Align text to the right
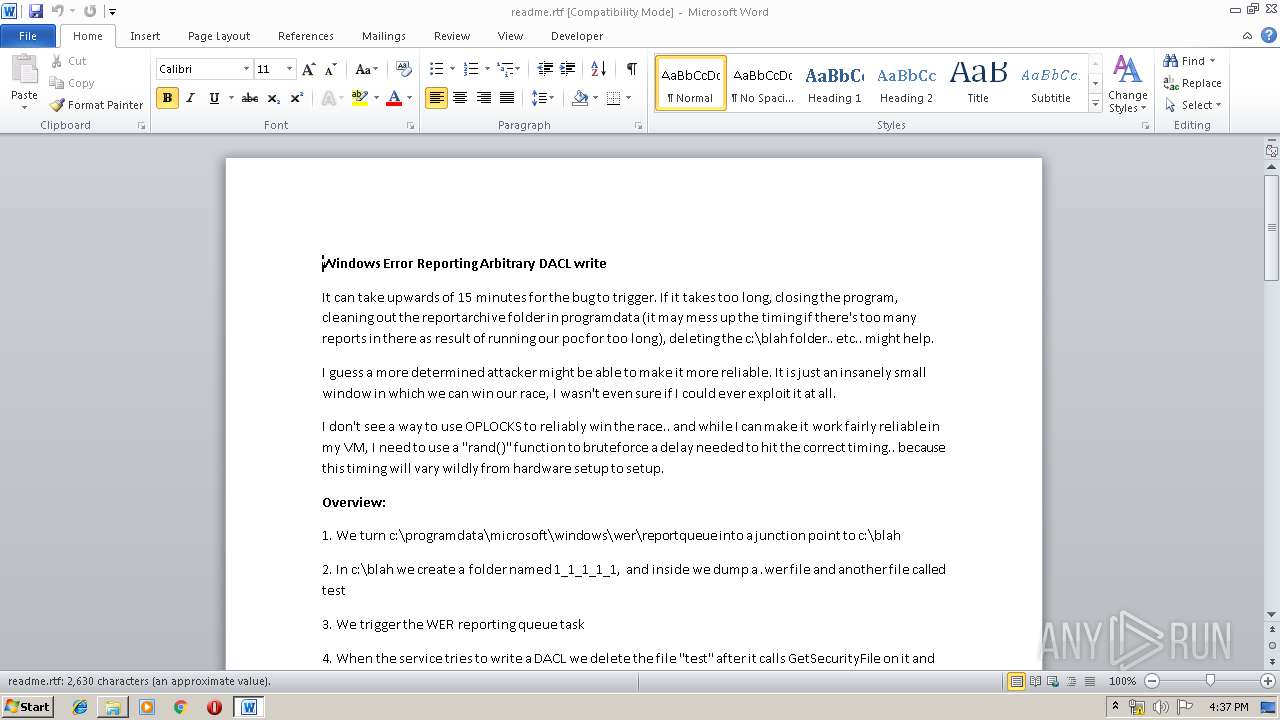 [x=483, y=98]
